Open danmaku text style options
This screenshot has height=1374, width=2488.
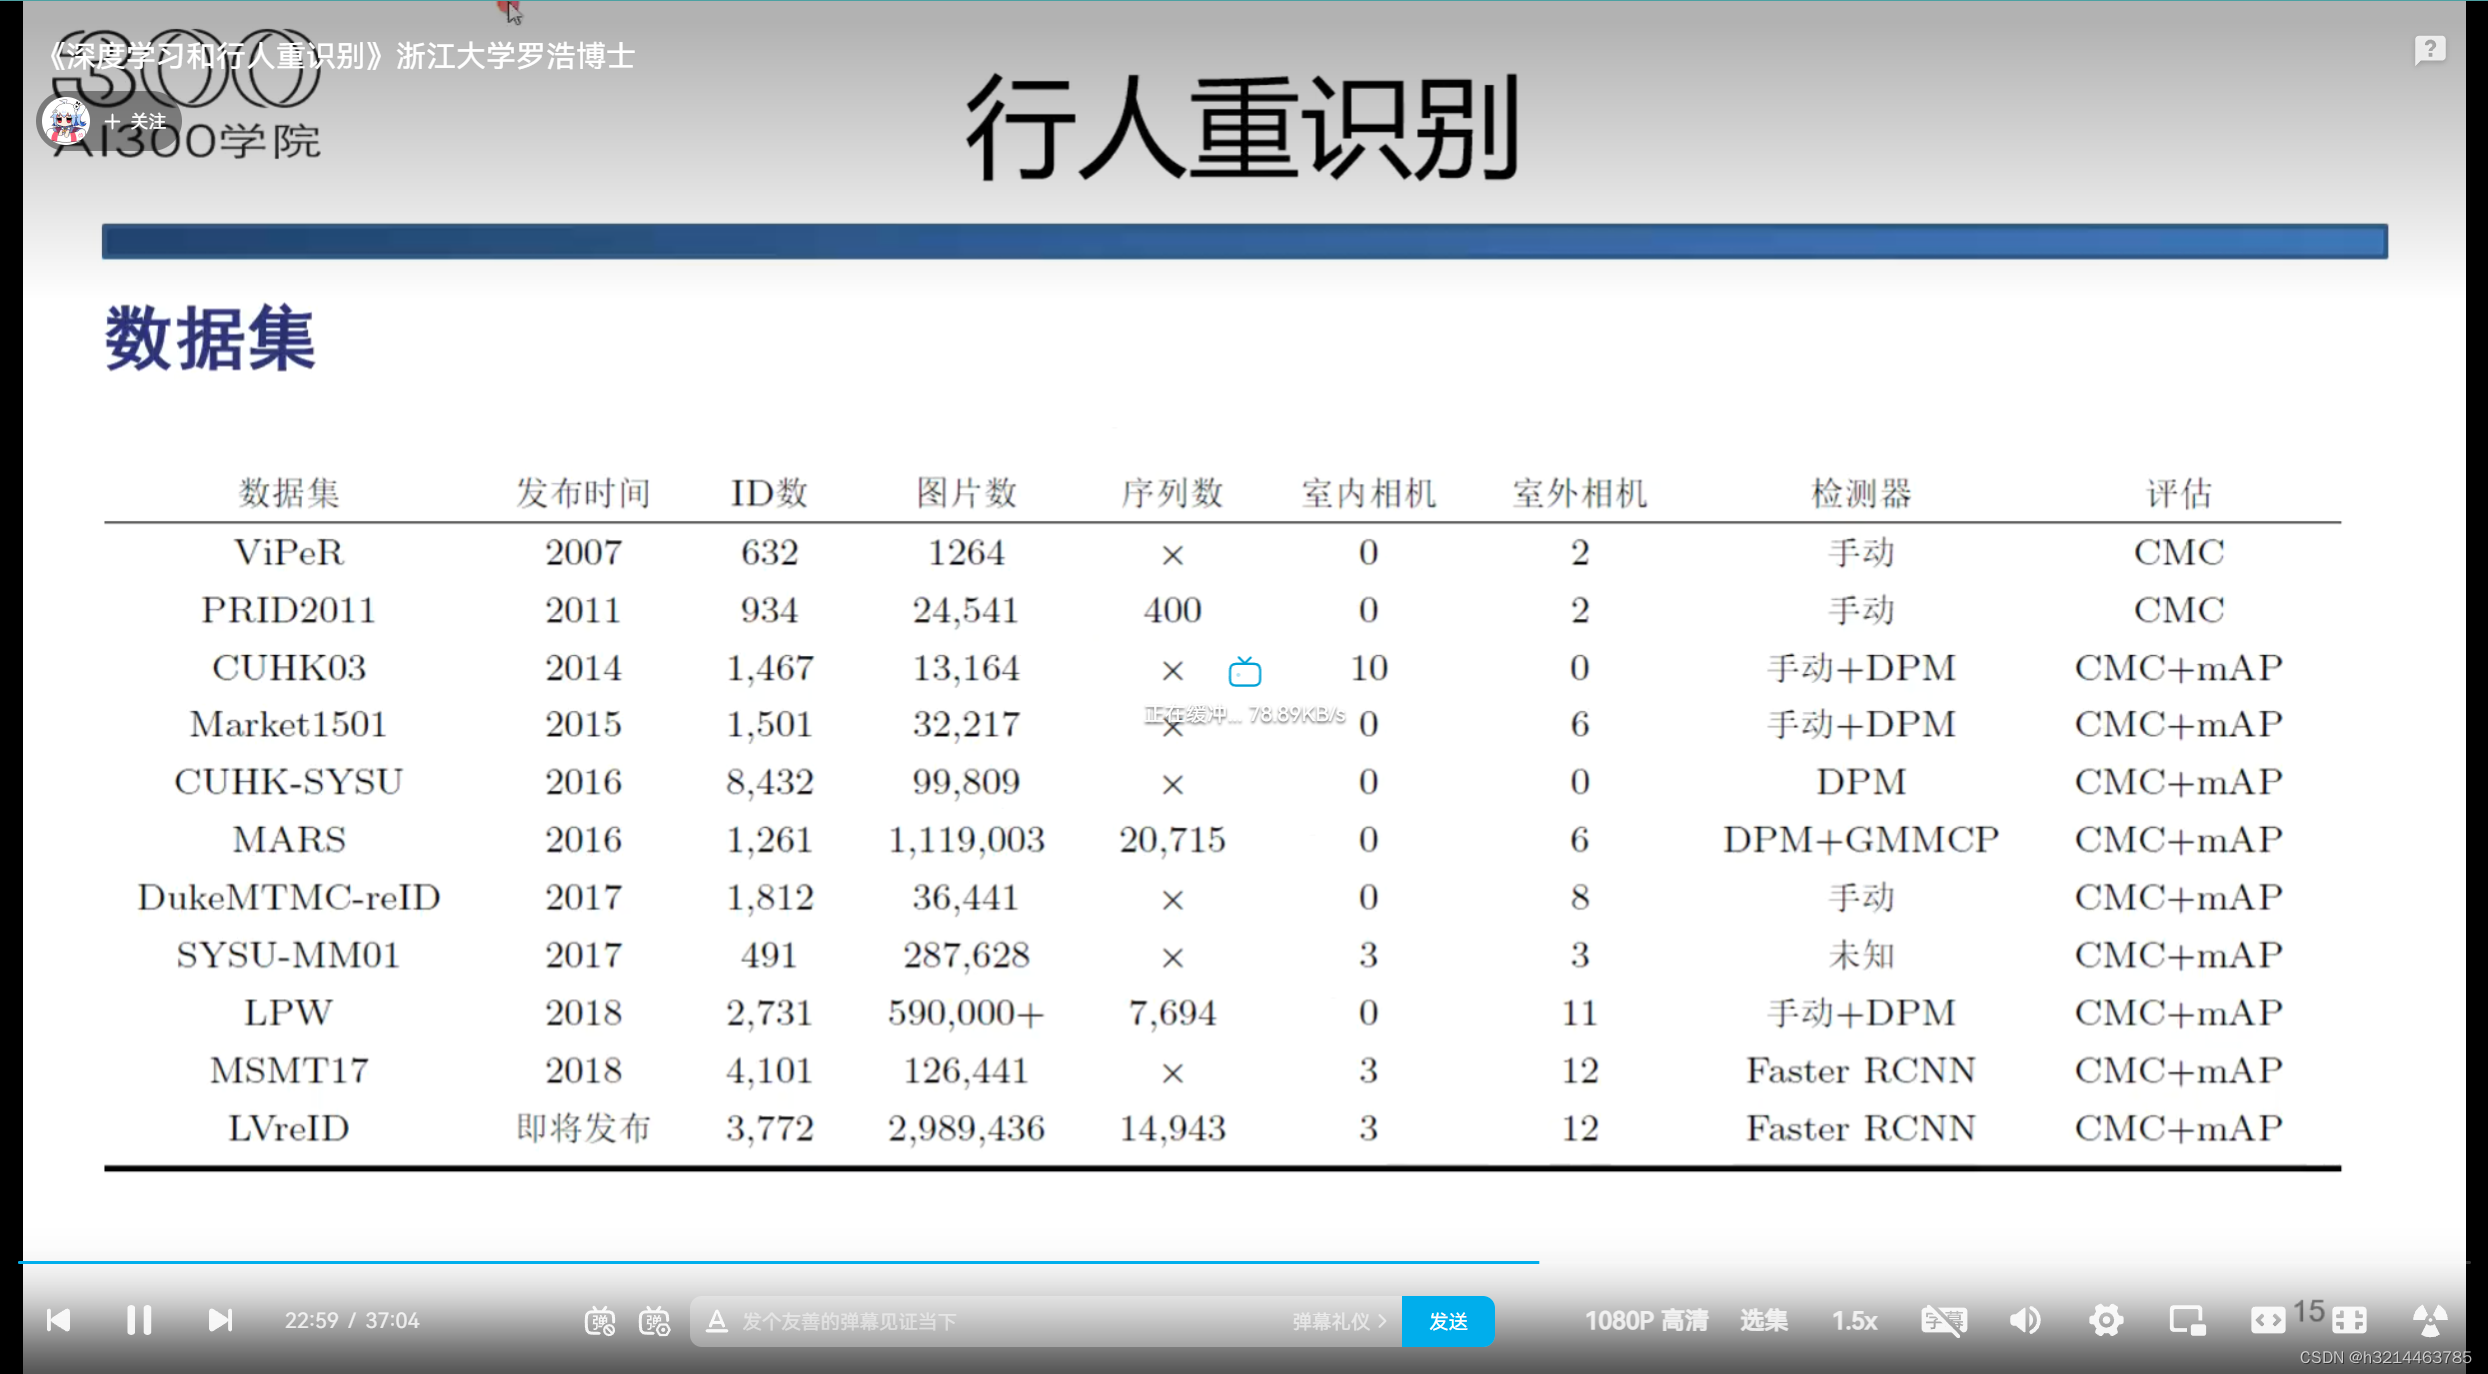[717, 1321]
